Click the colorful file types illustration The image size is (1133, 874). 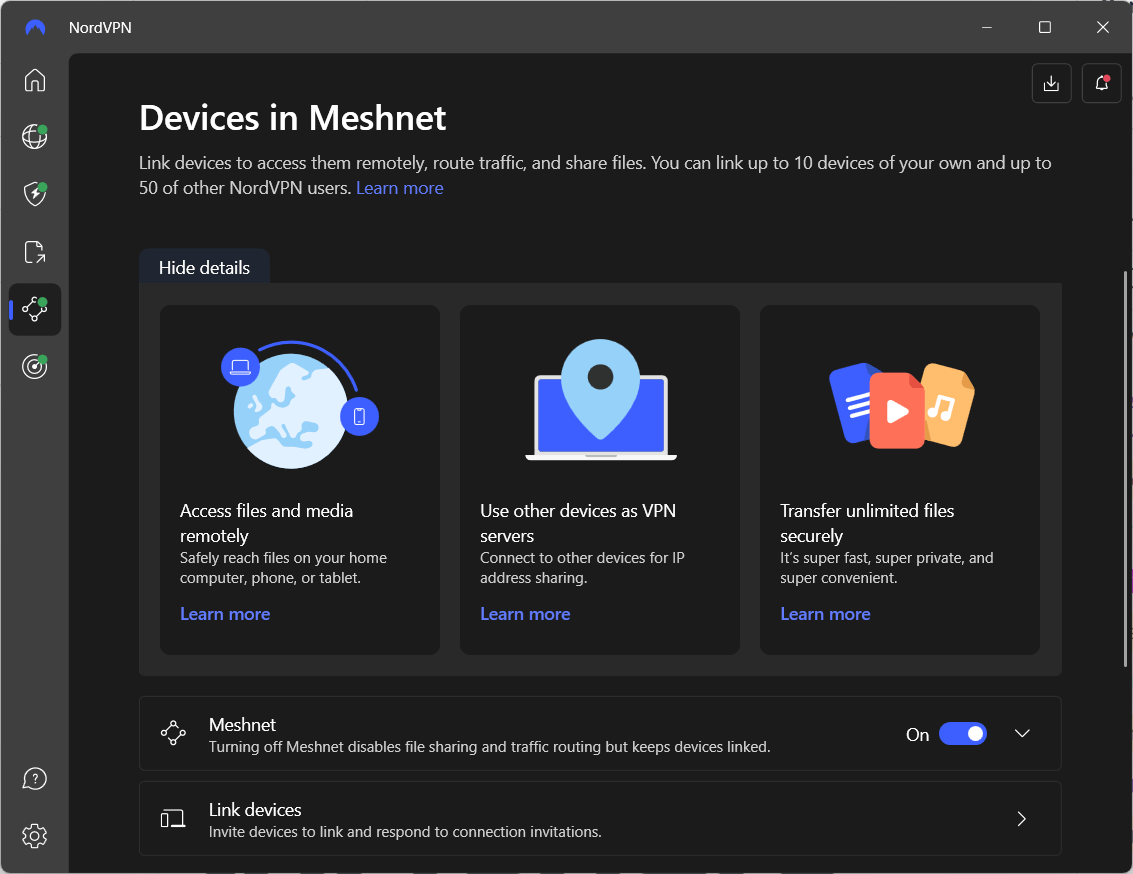tap(901, 405)
